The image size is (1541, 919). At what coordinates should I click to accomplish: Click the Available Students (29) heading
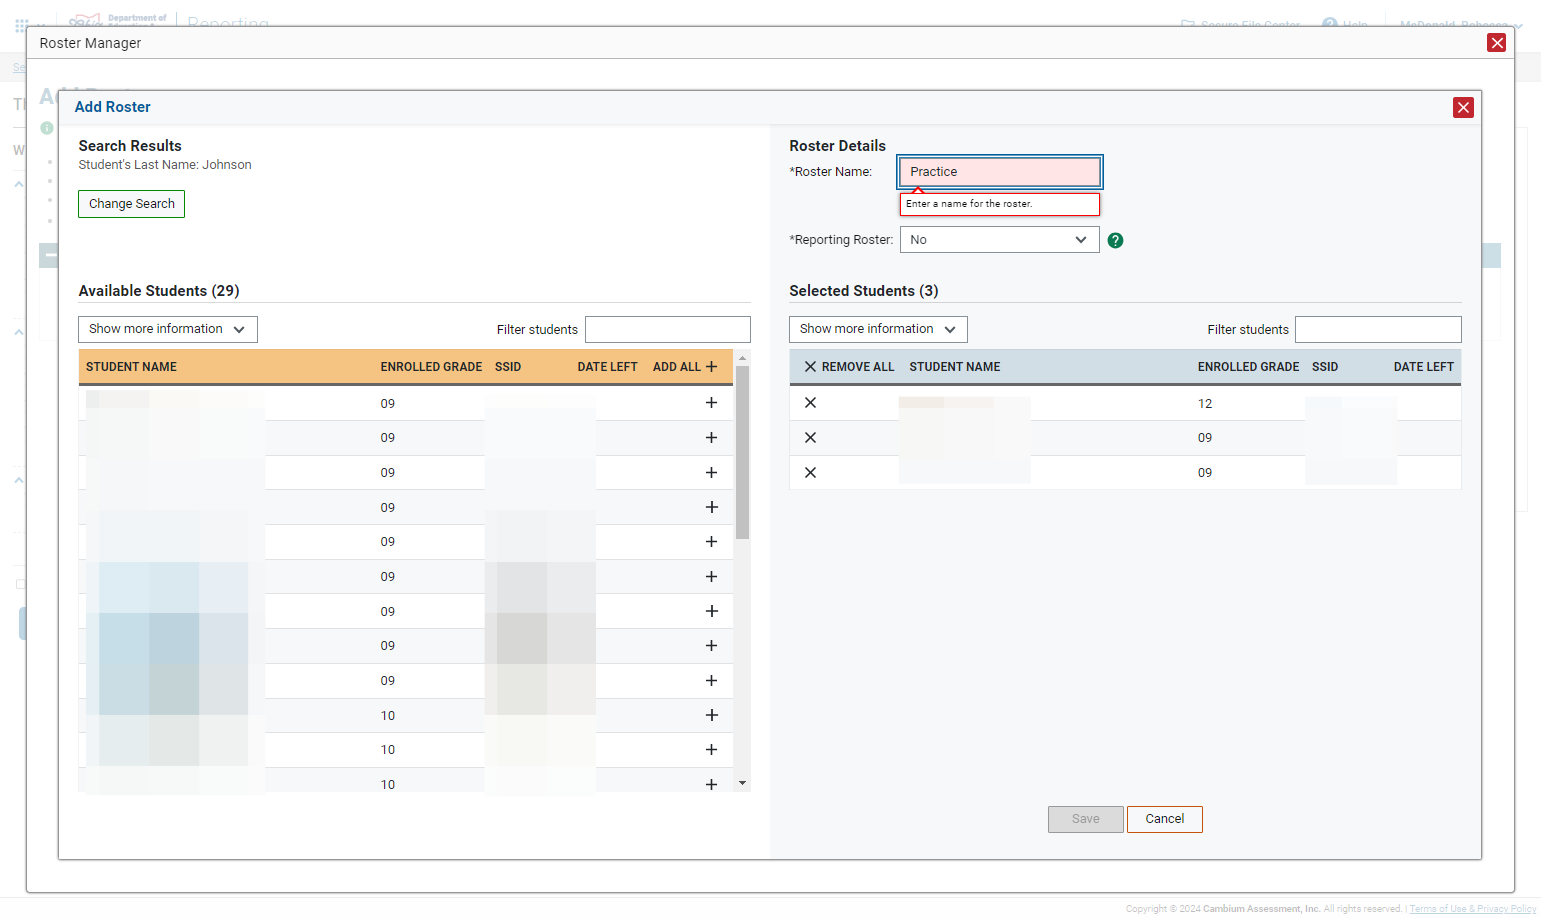[159, 291]
